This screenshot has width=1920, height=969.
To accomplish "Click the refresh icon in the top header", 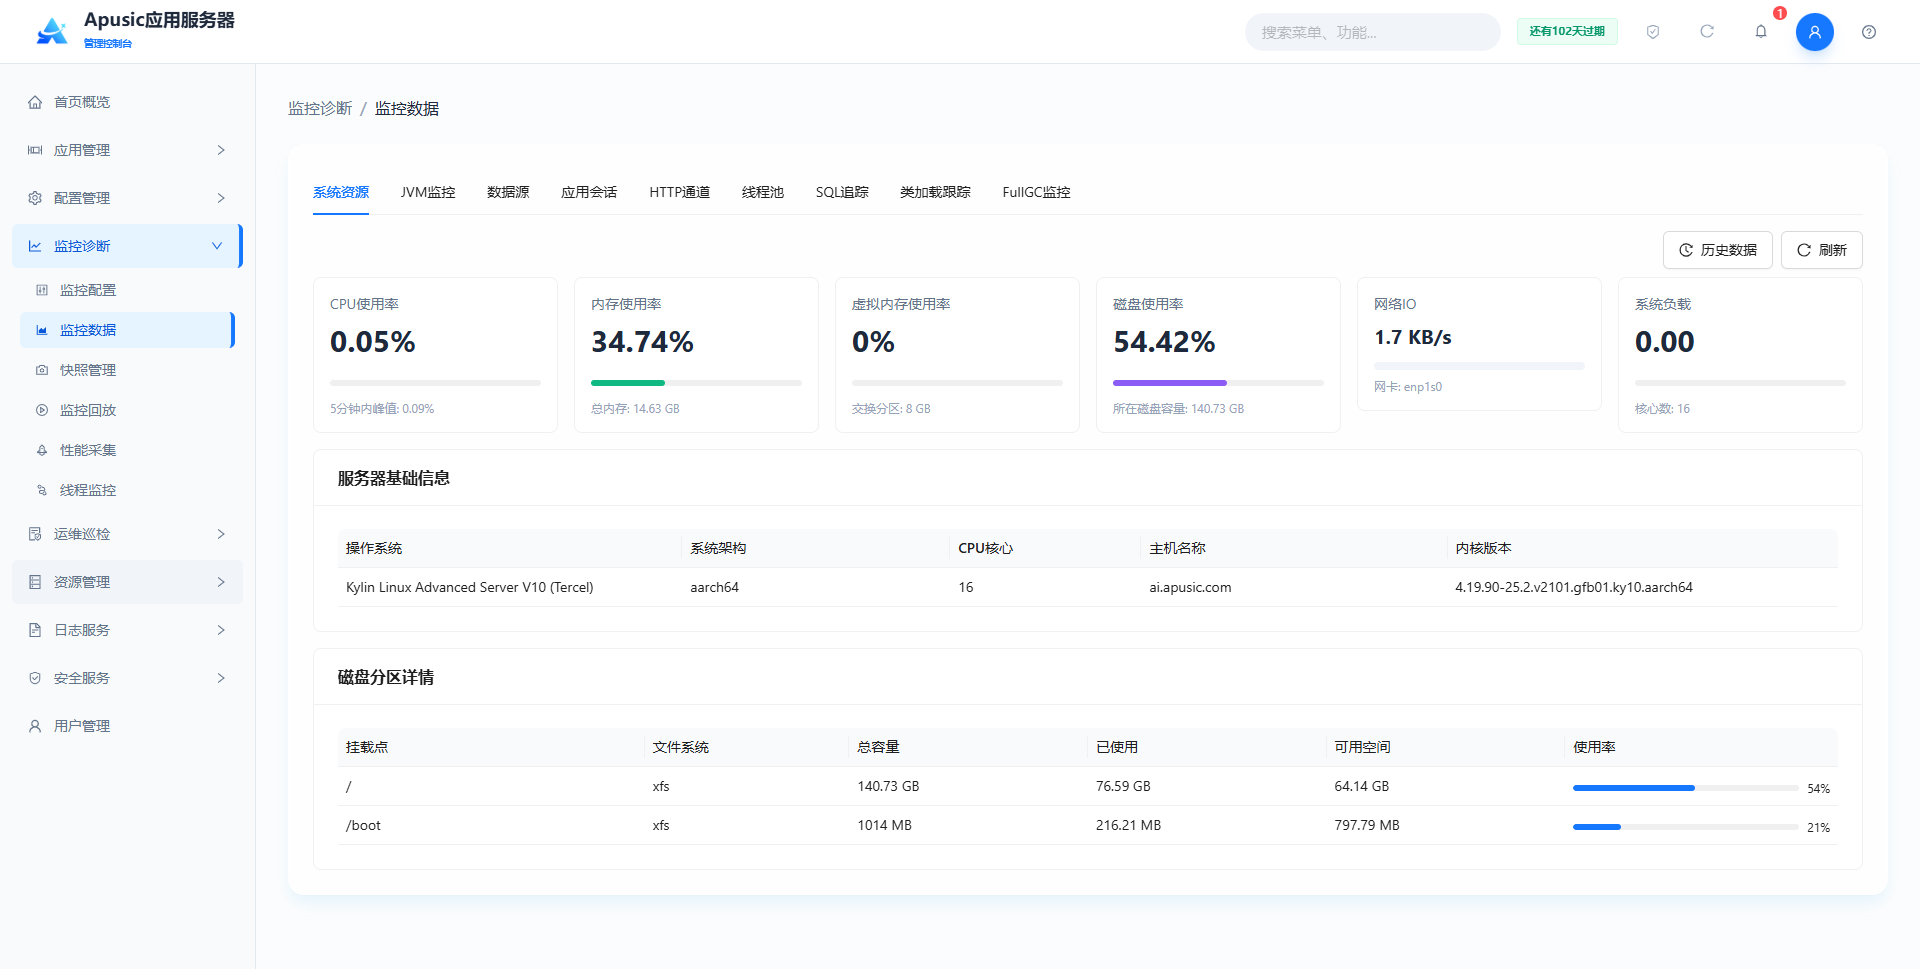I will pos(1707,32).
